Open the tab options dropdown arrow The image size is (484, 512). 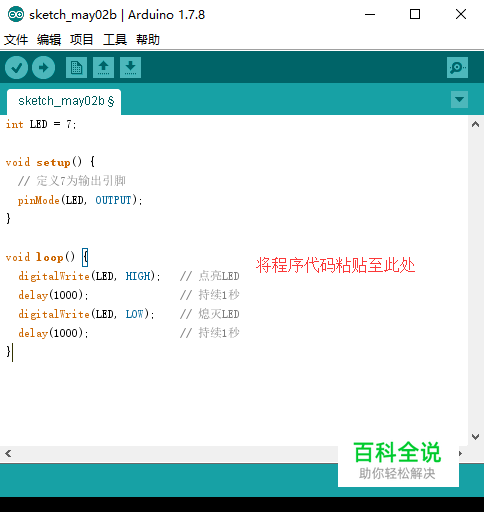tap(459, 99)
